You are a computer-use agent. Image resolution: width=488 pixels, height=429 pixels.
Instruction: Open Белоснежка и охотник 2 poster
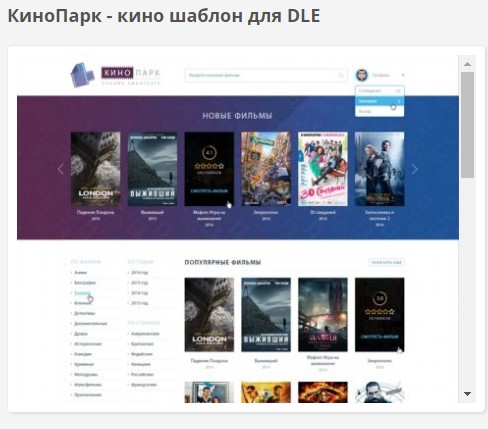(380, 169)
